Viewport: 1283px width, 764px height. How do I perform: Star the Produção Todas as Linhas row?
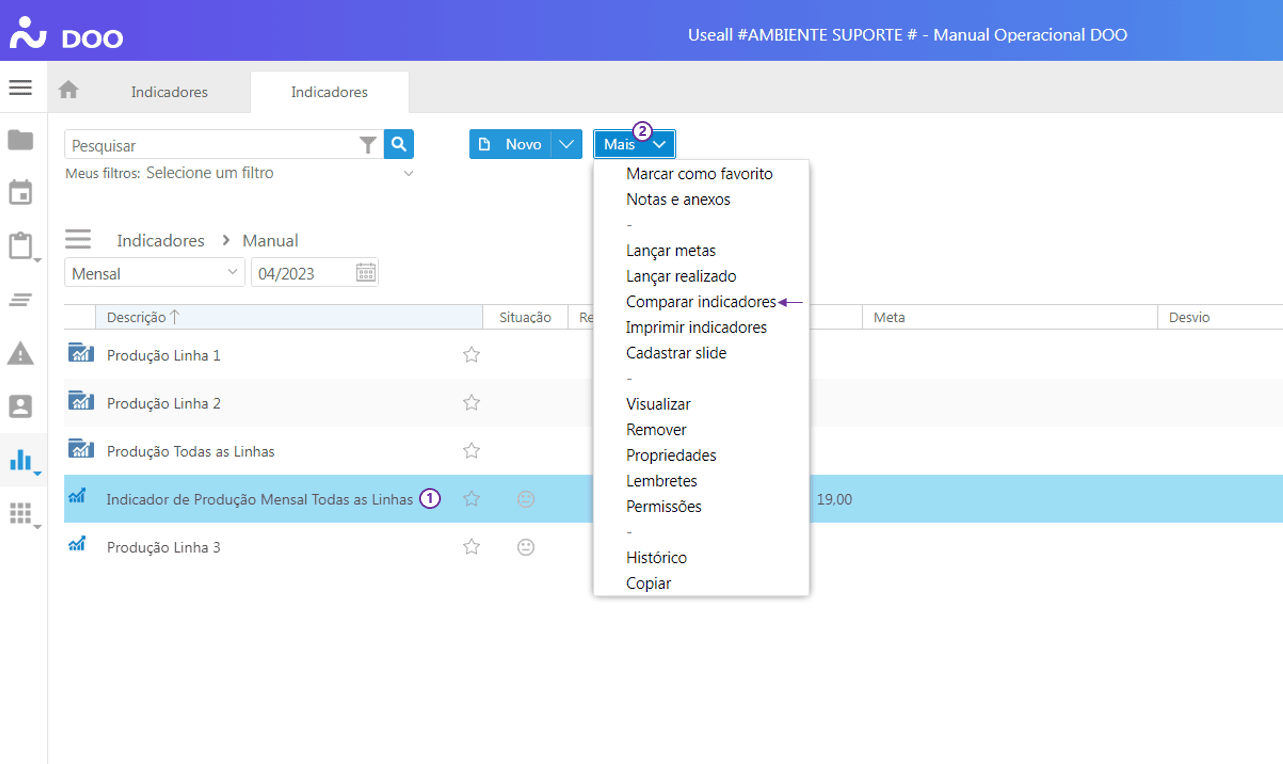tap(471, 451)
